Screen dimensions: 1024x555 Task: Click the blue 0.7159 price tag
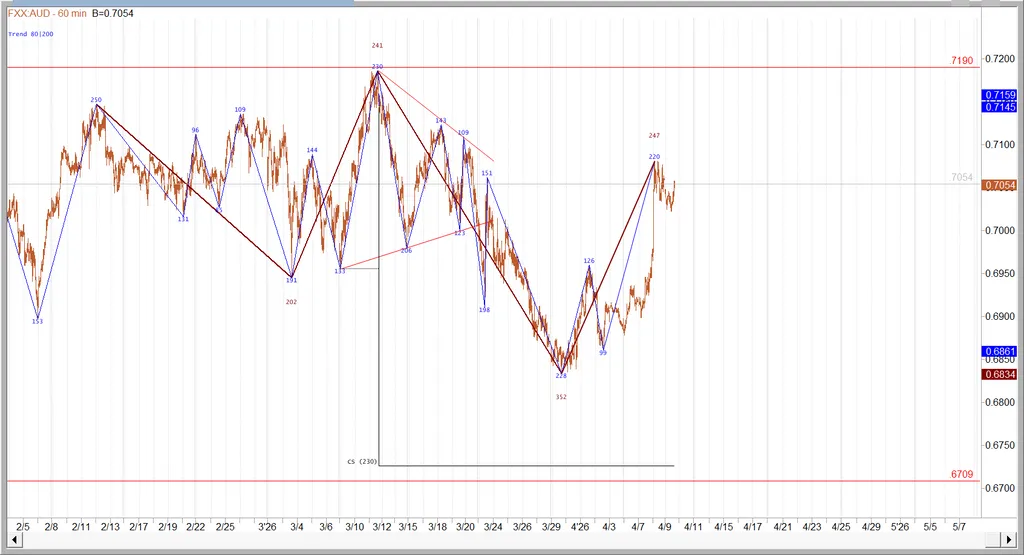click(x=1000, y=95)
